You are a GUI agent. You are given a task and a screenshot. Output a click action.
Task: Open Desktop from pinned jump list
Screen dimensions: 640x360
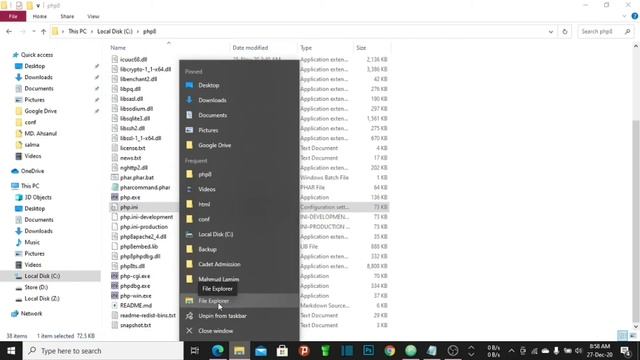pos(239,85)
